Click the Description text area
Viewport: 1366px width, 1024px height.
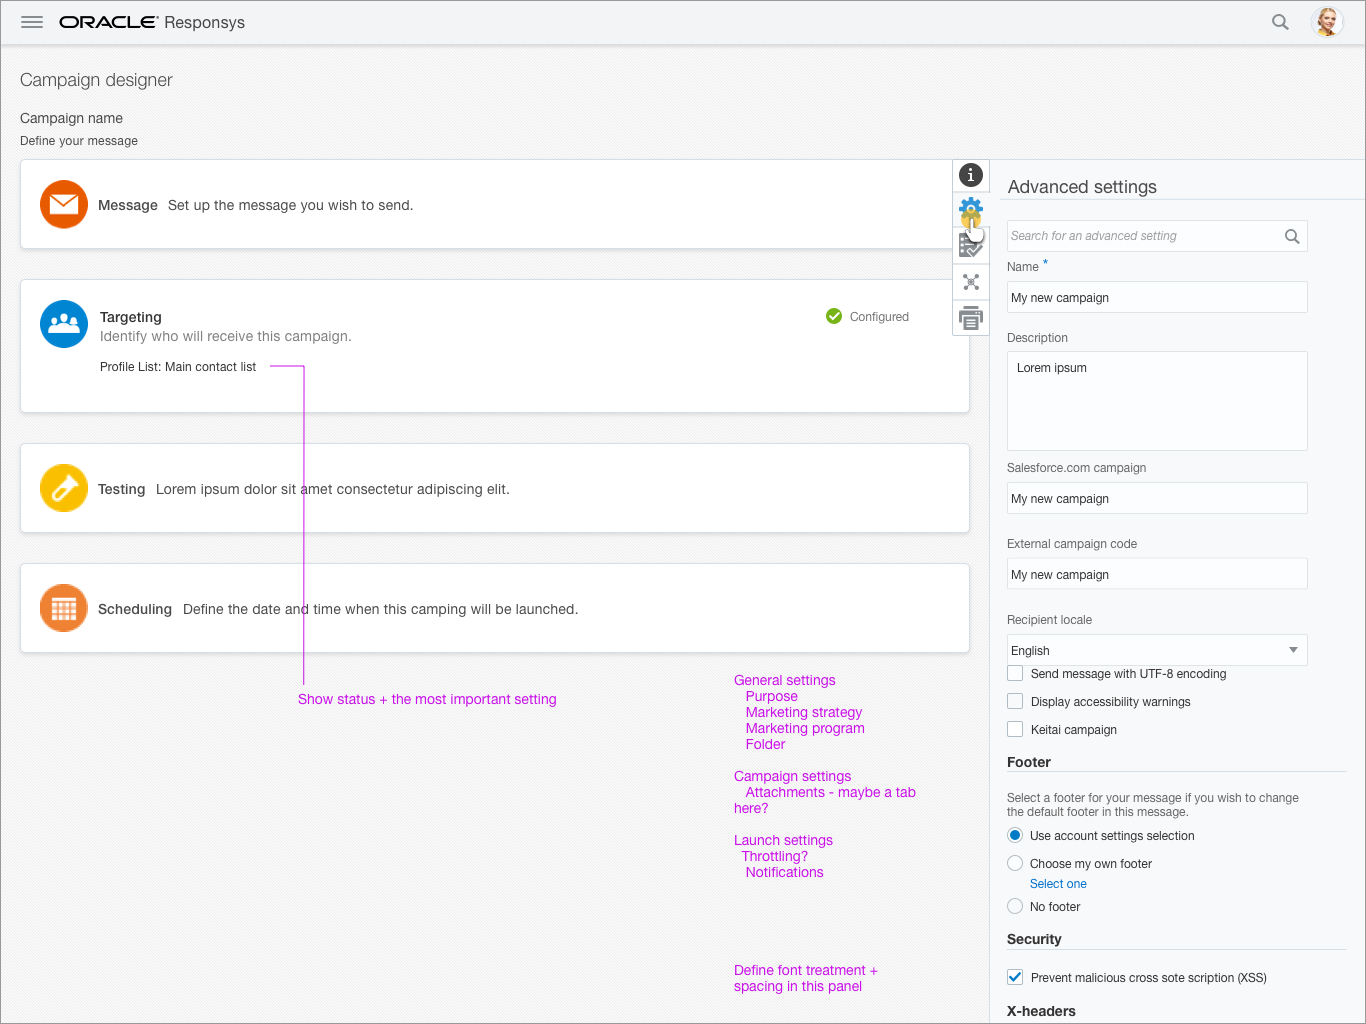click(1157, 401)
